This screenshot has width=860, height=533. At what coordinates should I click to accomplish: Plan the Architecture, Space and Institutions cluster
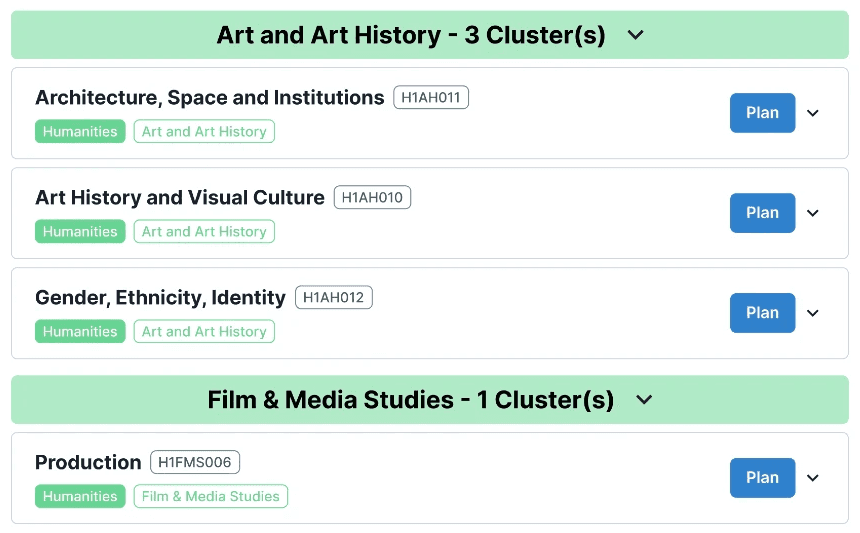pyautogui.click(x=762, y=113)
